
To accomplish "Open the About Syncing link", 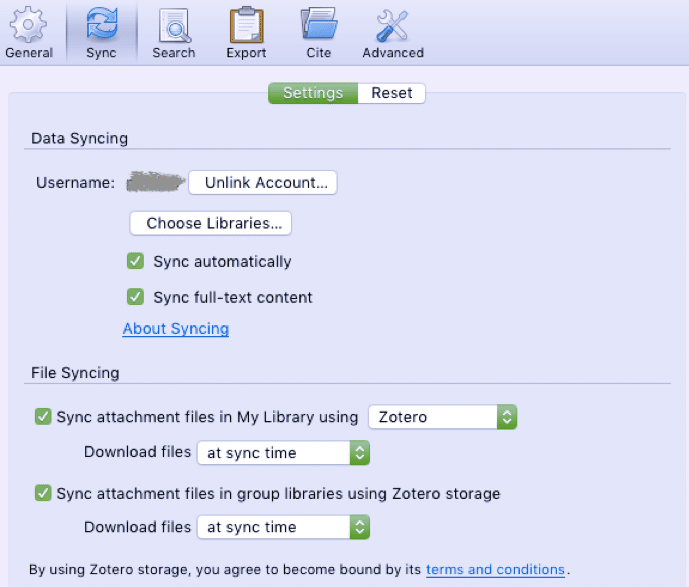I will pyautogui.click(x=176, y=329).
